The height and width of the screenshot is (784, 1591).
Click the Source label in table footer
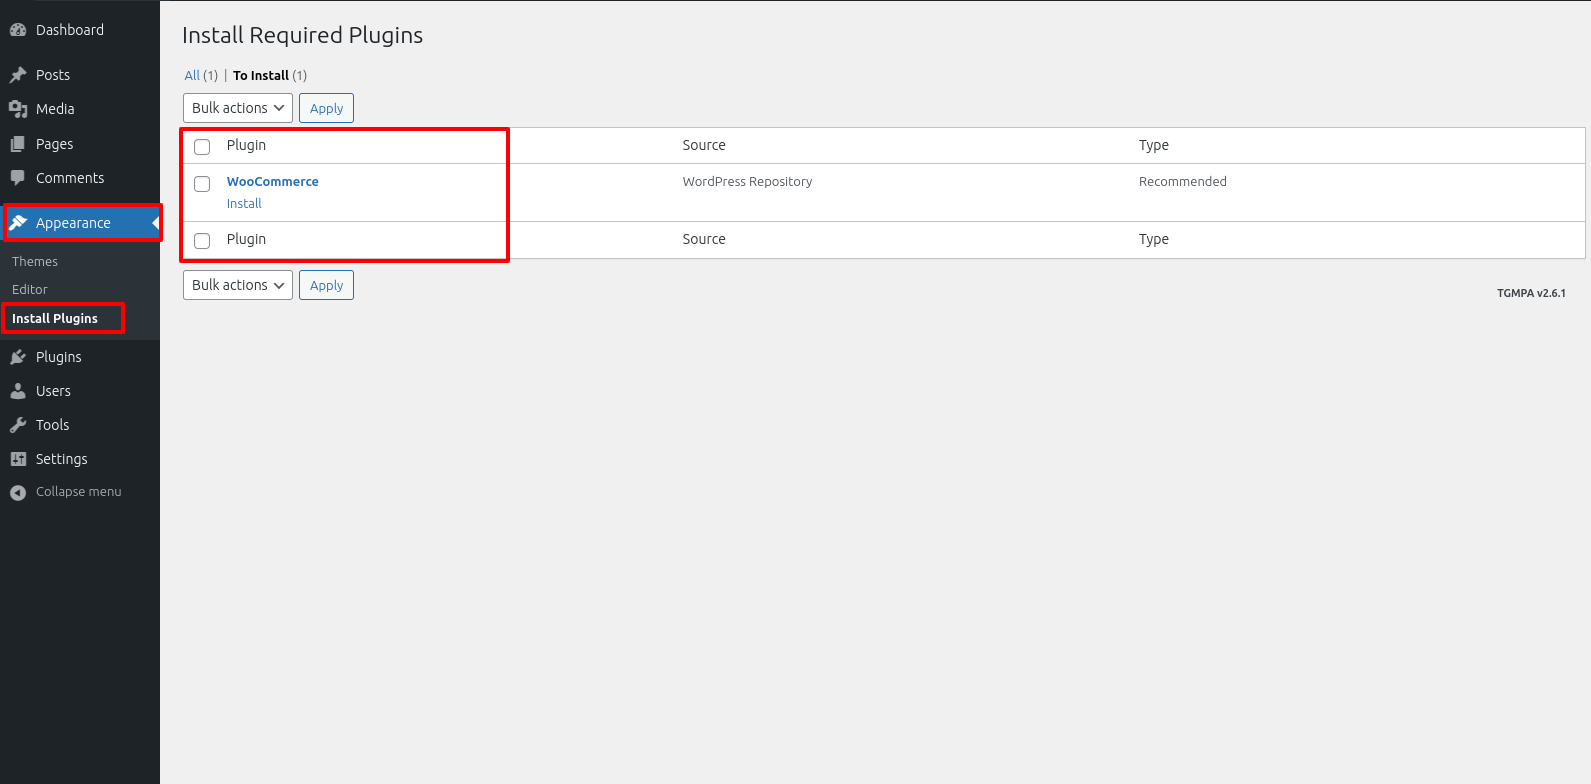click(x=704, y=239)
